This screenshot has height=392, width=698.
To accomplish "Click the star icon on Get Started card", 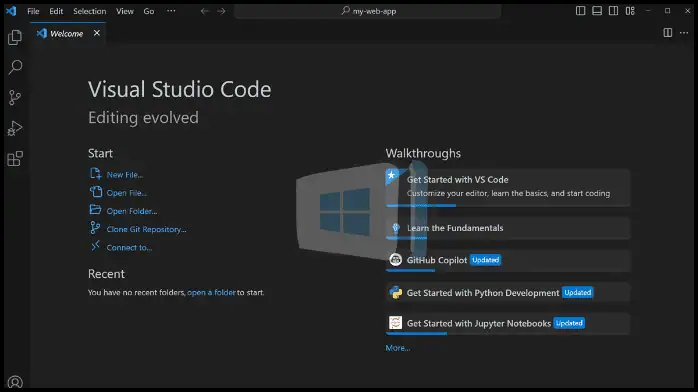I will (392, 176).
